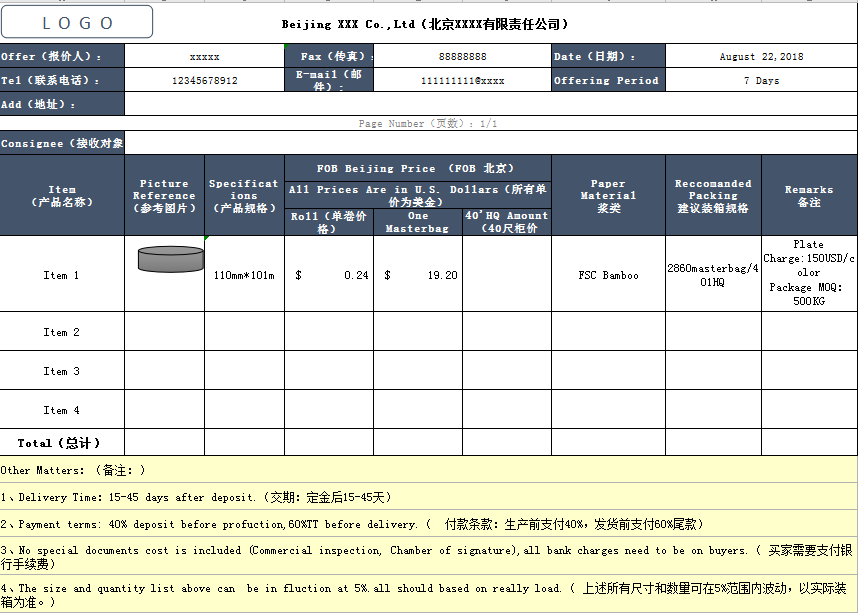858x613 pixels.
Task: Select the 'Total（总计）' cell
Action: [x=62, y=442]
